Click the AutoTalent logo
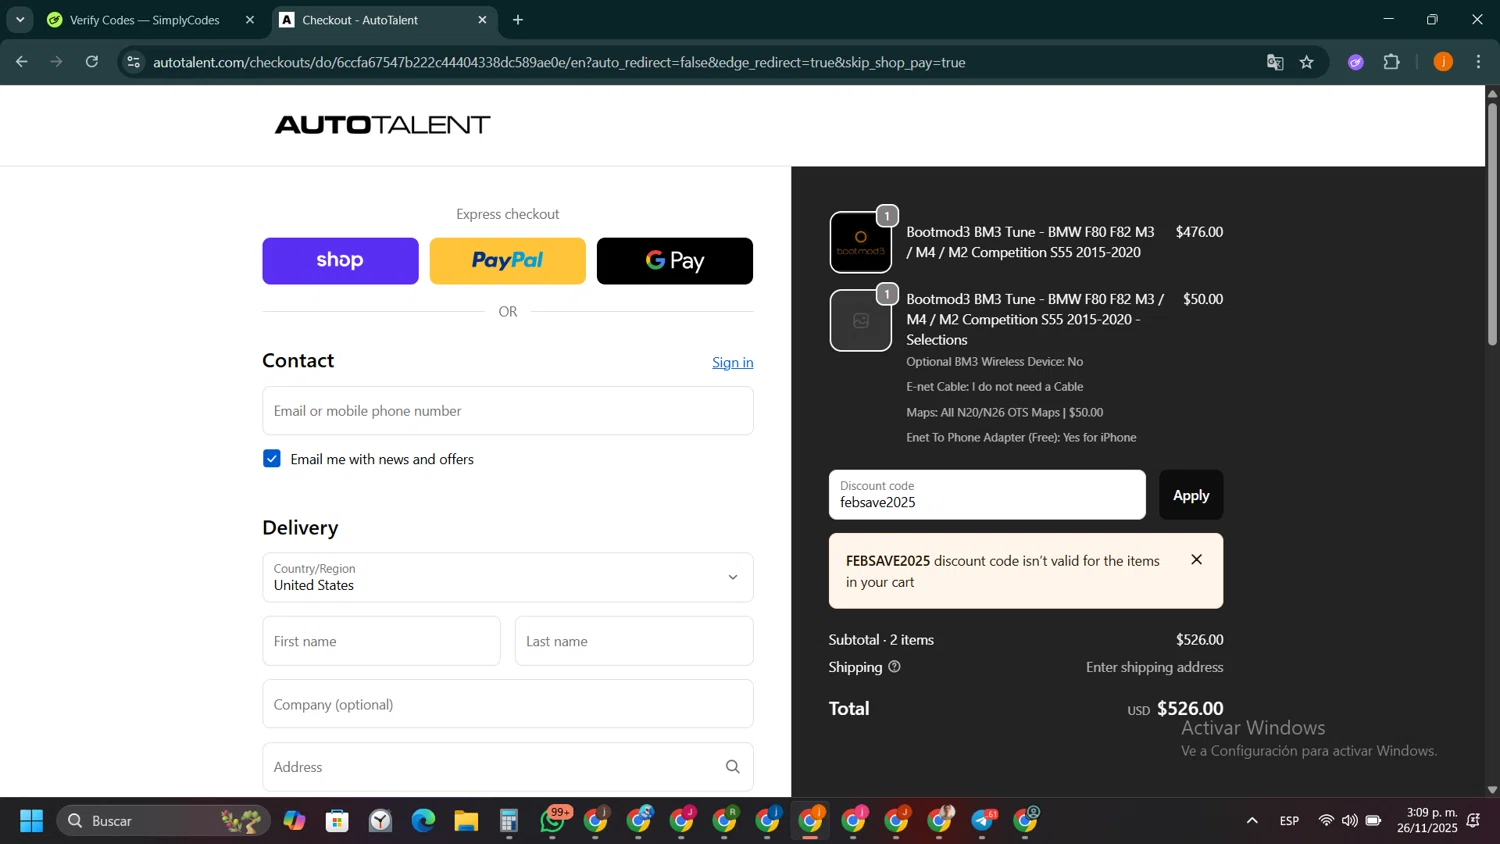1500x844 pixels. coord(382,125)
